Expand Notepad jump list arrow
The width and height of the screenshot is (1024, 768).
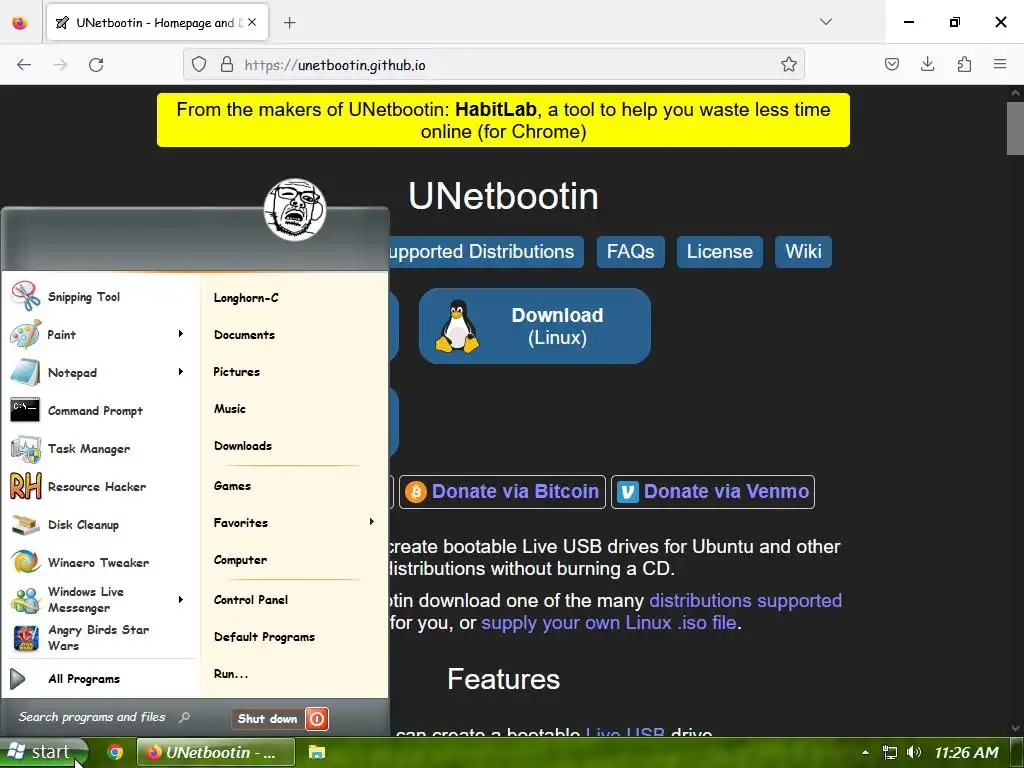[181, 372]
